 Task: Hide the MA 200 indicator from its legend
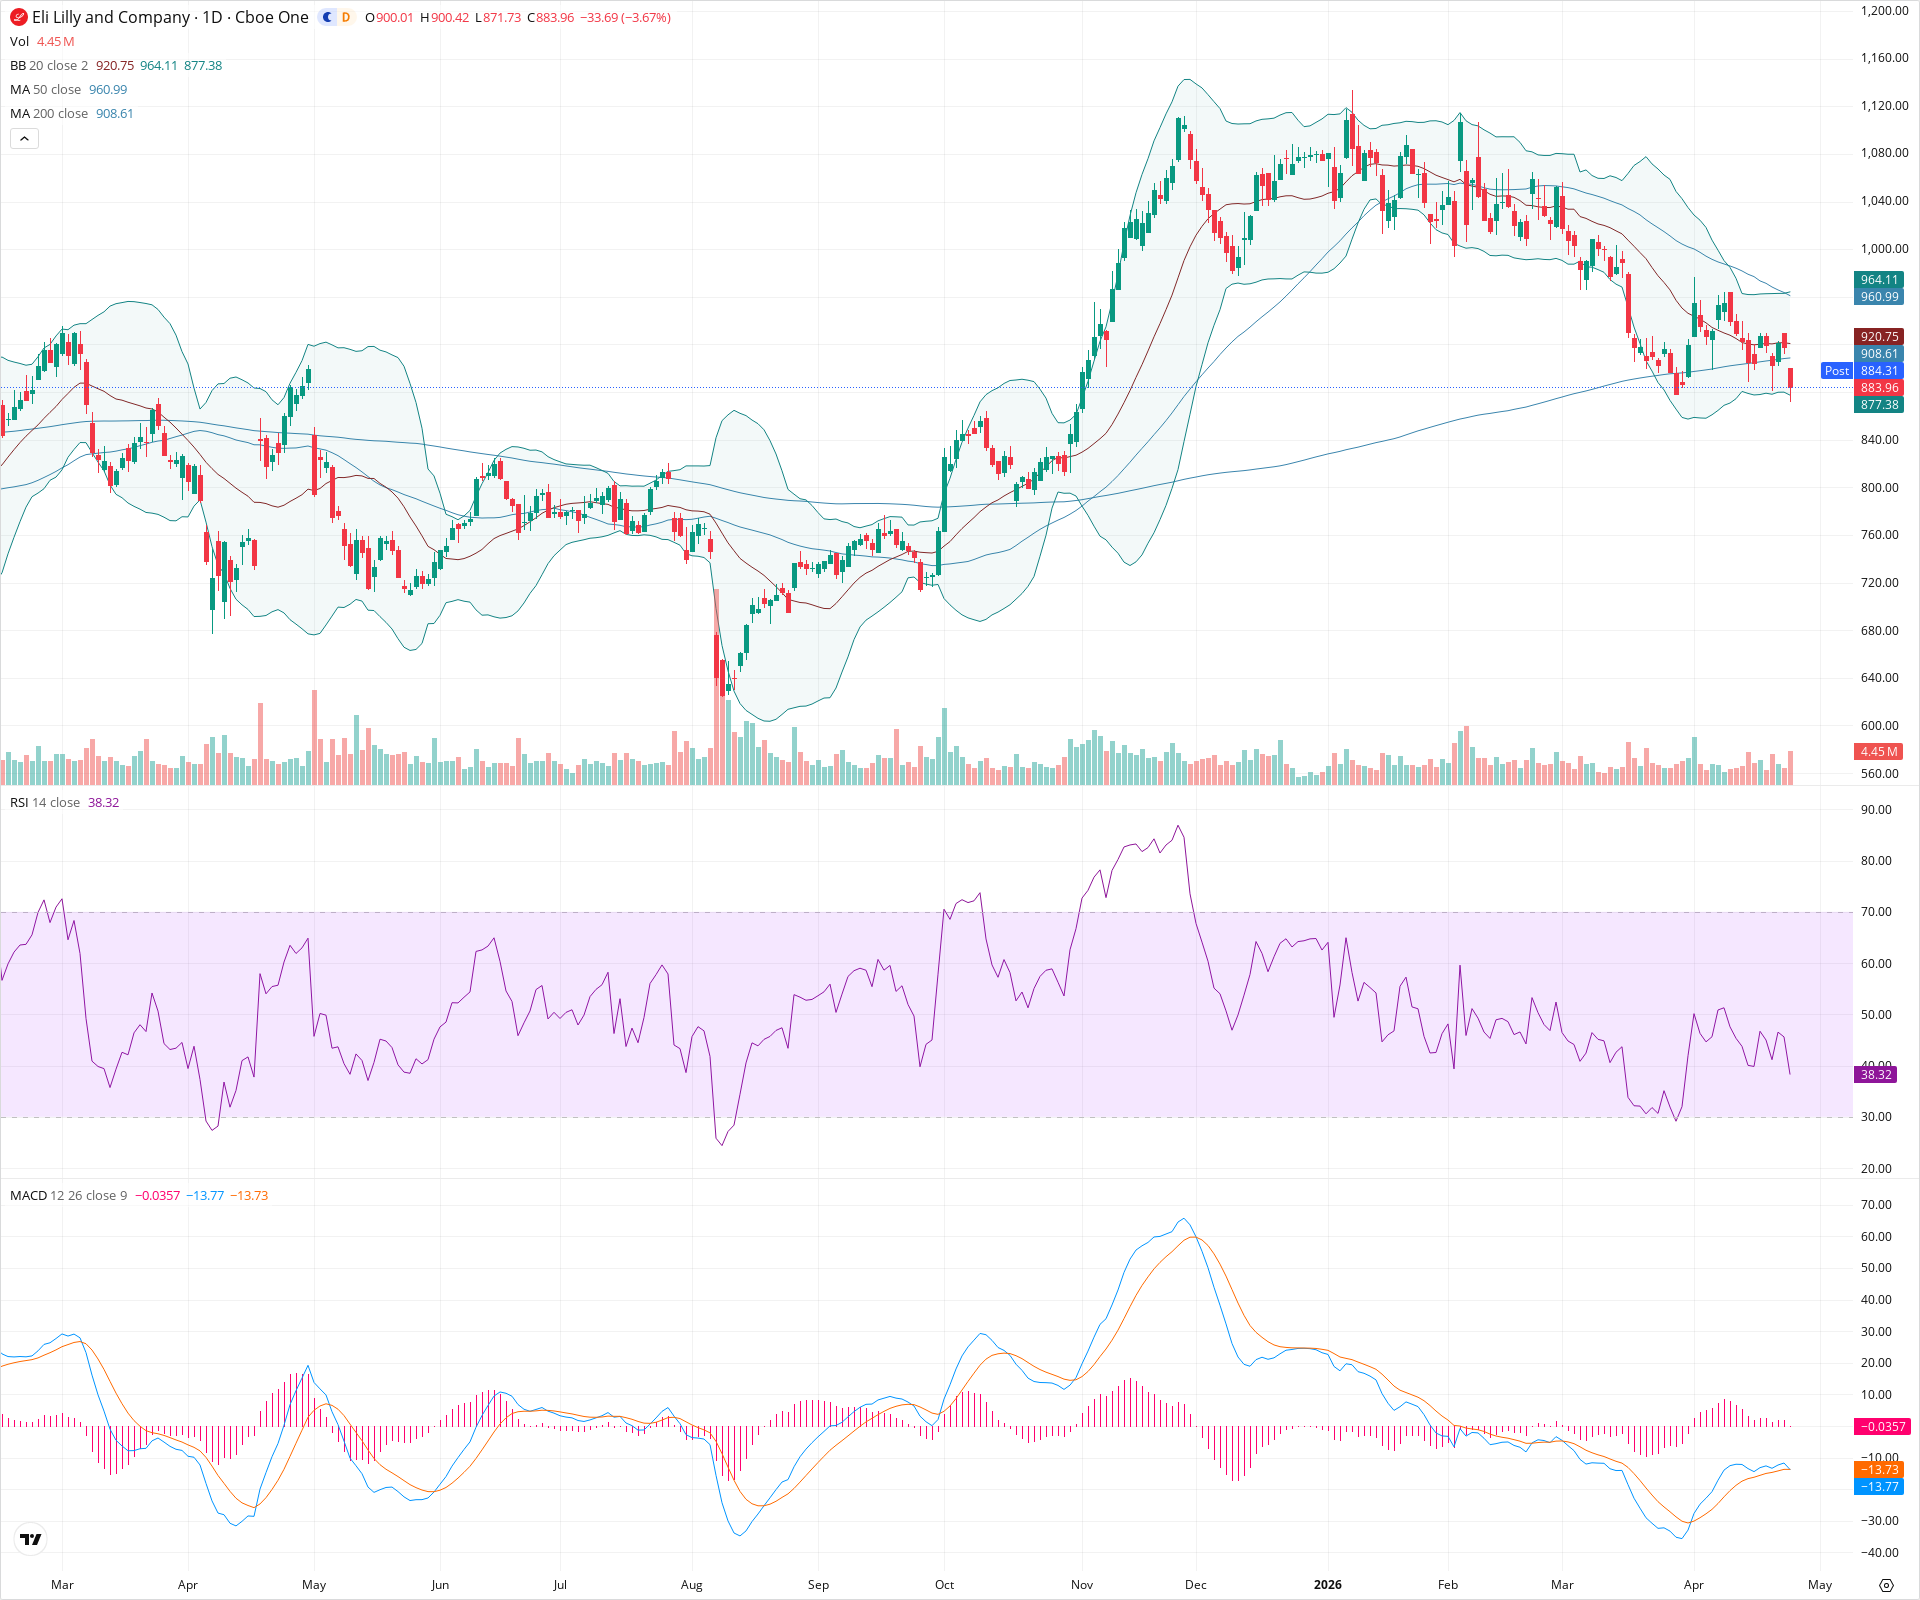[x=50, y=113]
